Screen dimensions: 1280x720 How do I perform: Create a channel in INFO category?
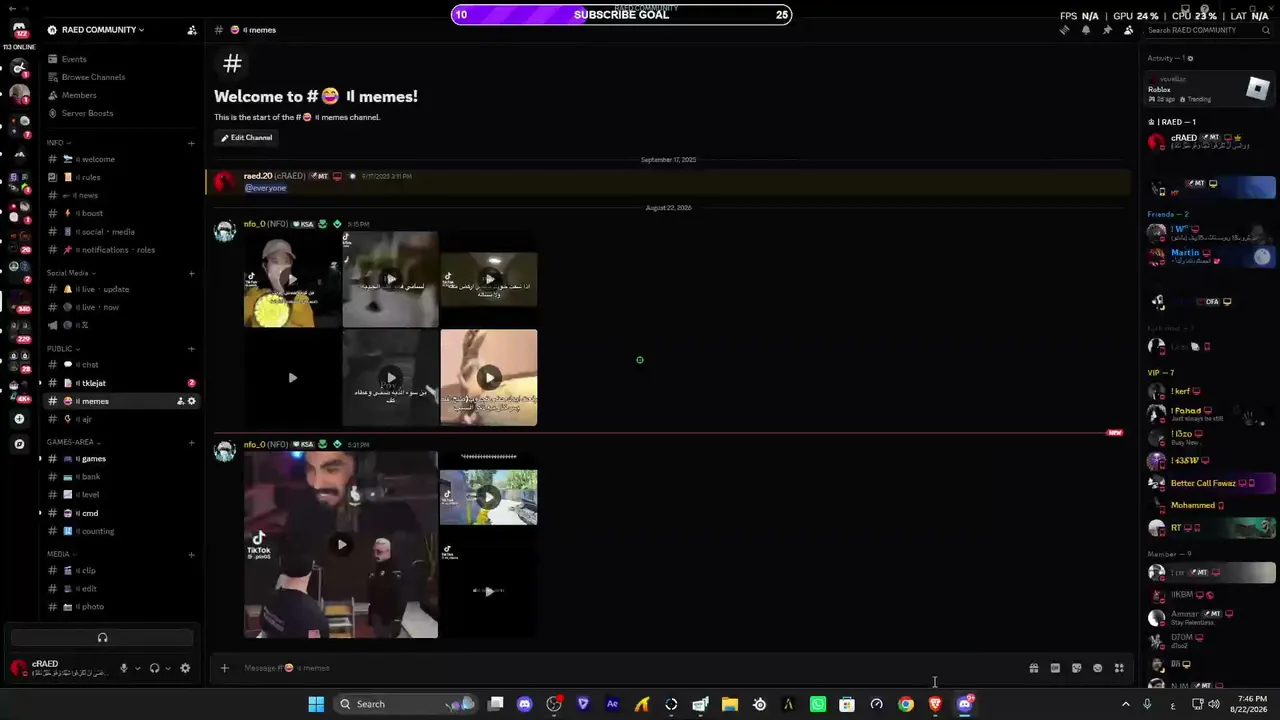click(191, 143)
